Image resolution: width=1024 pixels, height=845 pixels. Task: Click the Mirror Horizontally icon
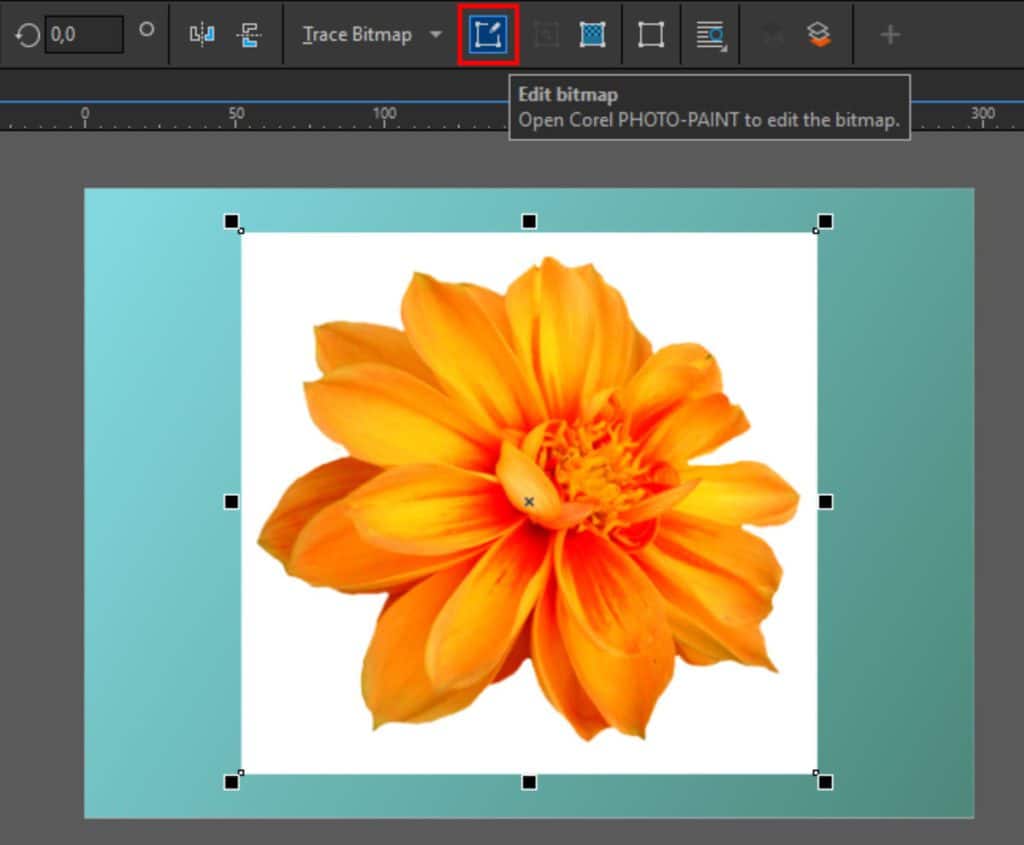point(202,35)
